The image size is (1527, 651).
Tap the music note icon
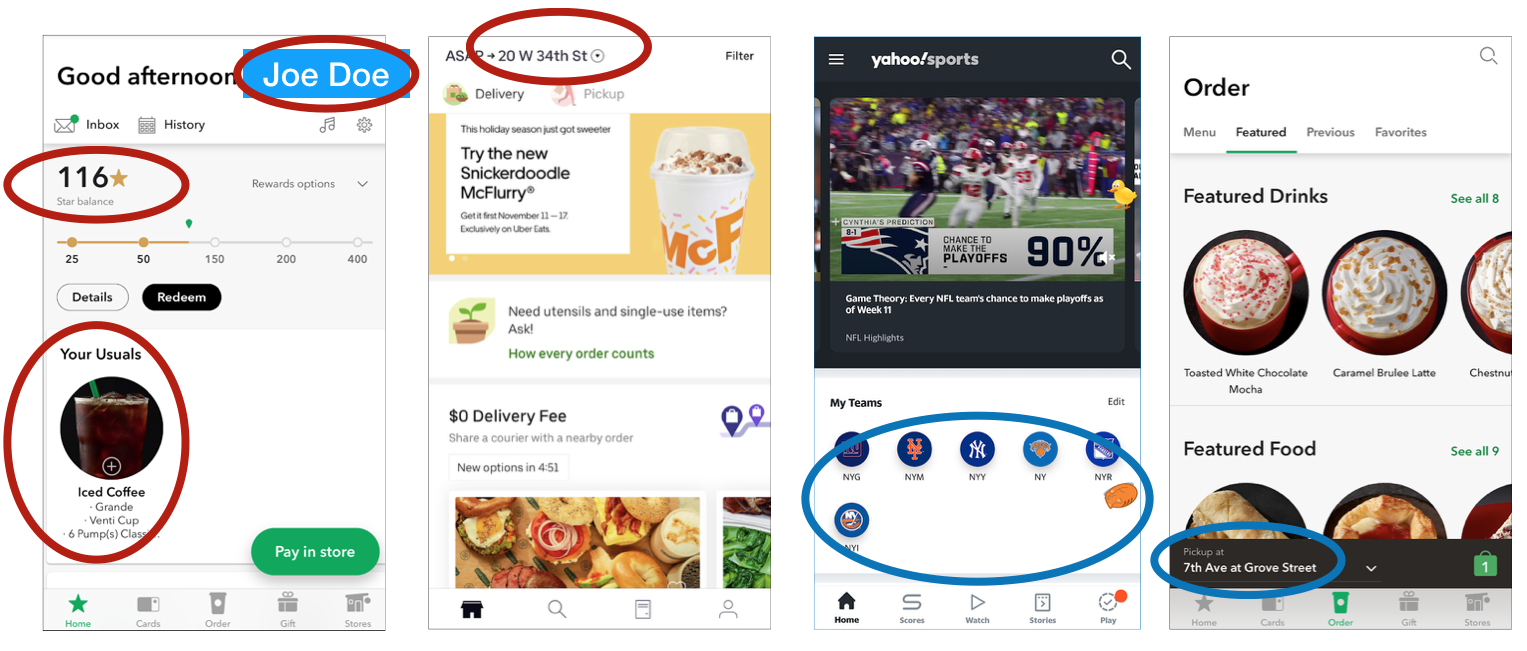[327, 125]
